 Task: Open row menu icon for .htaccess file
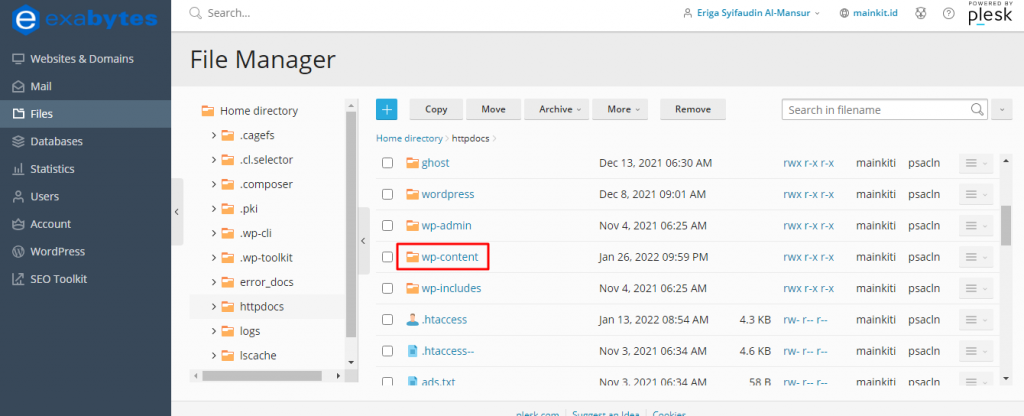[x=976, y=320]
